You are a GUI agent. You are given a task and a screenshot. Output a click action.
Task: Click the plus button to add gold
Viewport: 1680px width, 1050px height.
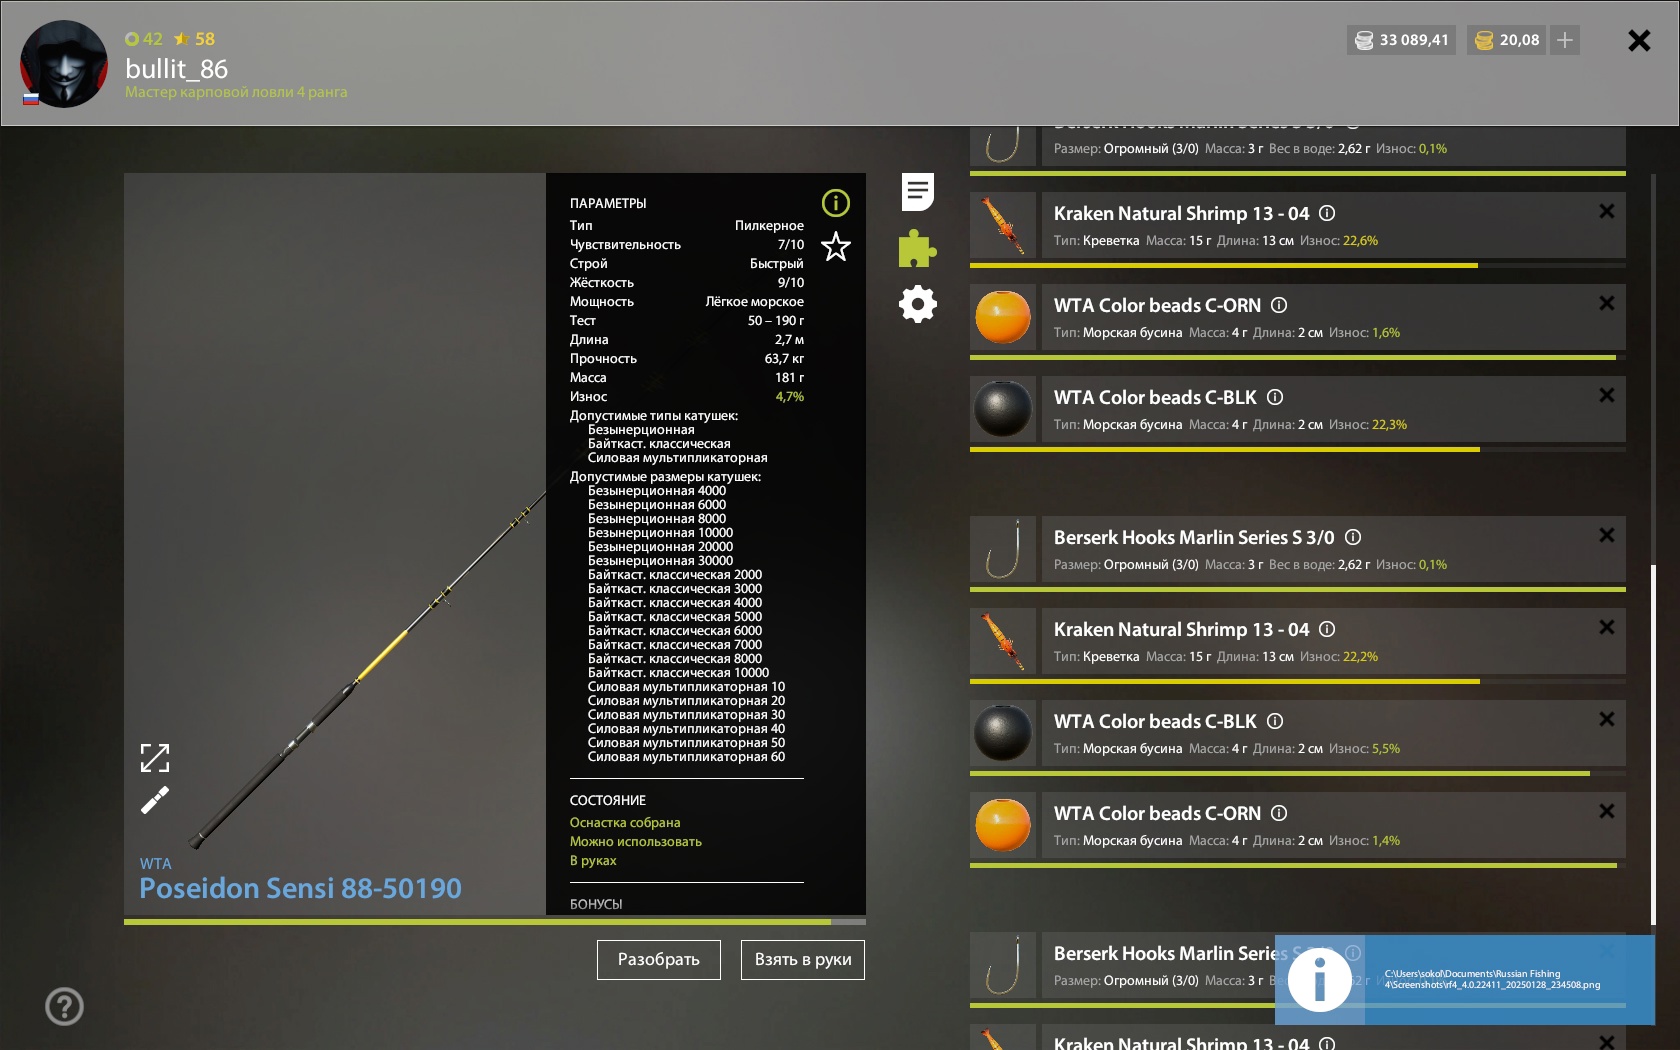tap(1565, 40)
